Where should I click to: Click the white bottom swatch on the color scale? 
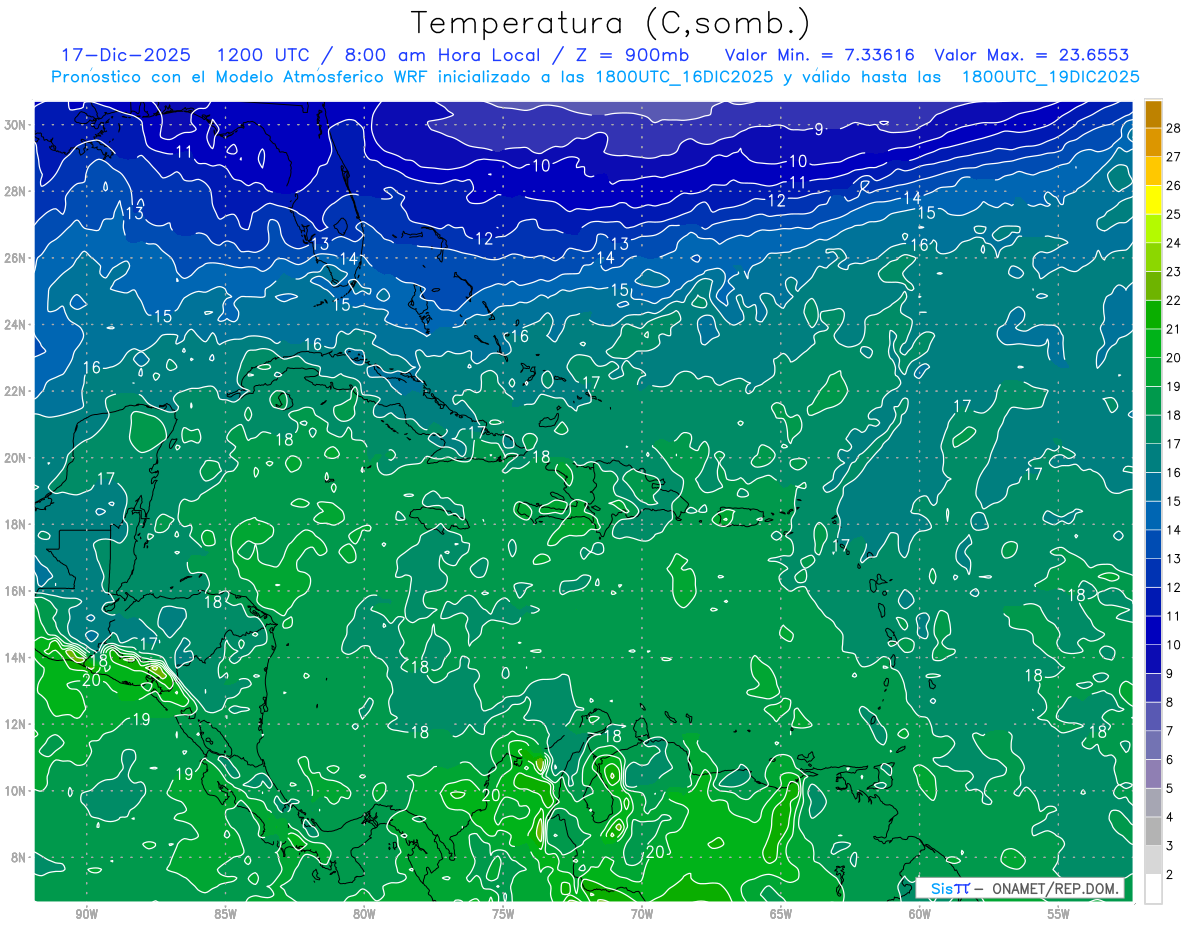tap(1153, 888)
